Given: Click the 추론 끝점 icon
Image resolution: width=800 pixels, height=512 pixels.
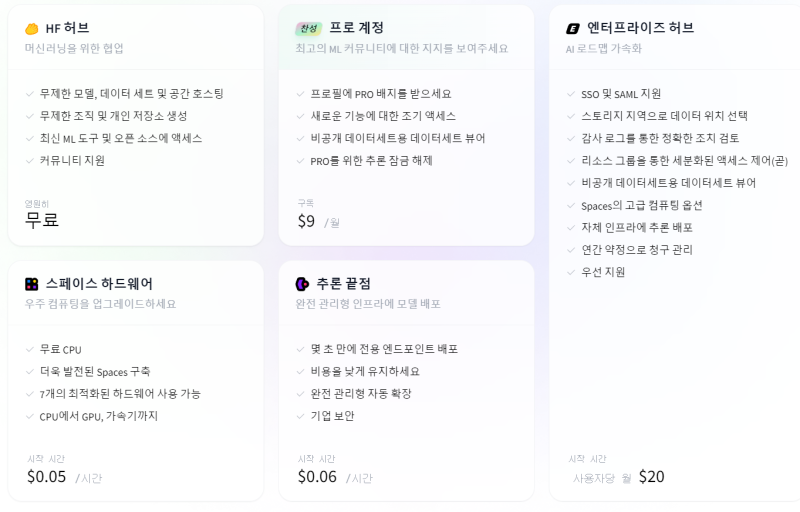Looking at the screenshot, I should point(302,284).
